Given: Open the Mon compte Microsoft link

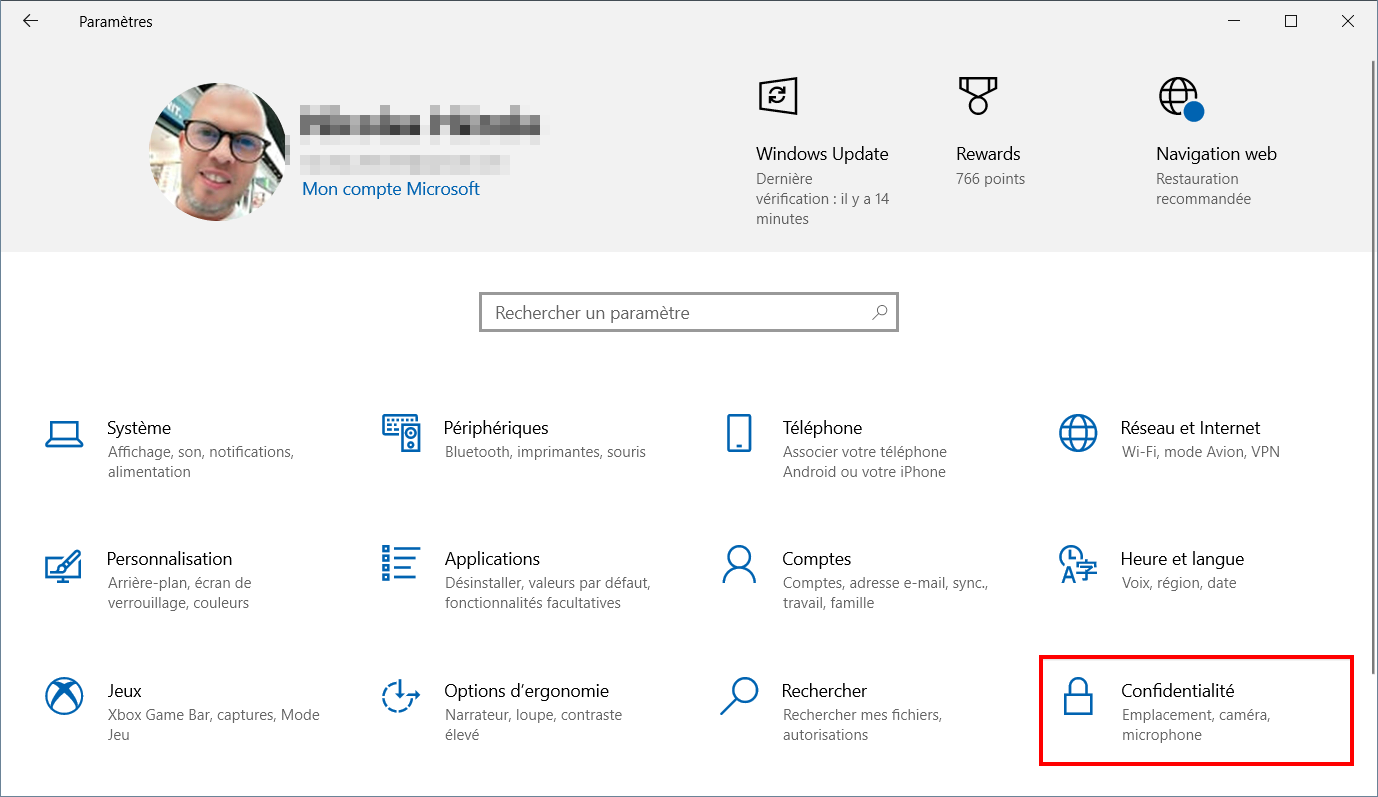Looking at the screenshot, I should pos(391,189).
